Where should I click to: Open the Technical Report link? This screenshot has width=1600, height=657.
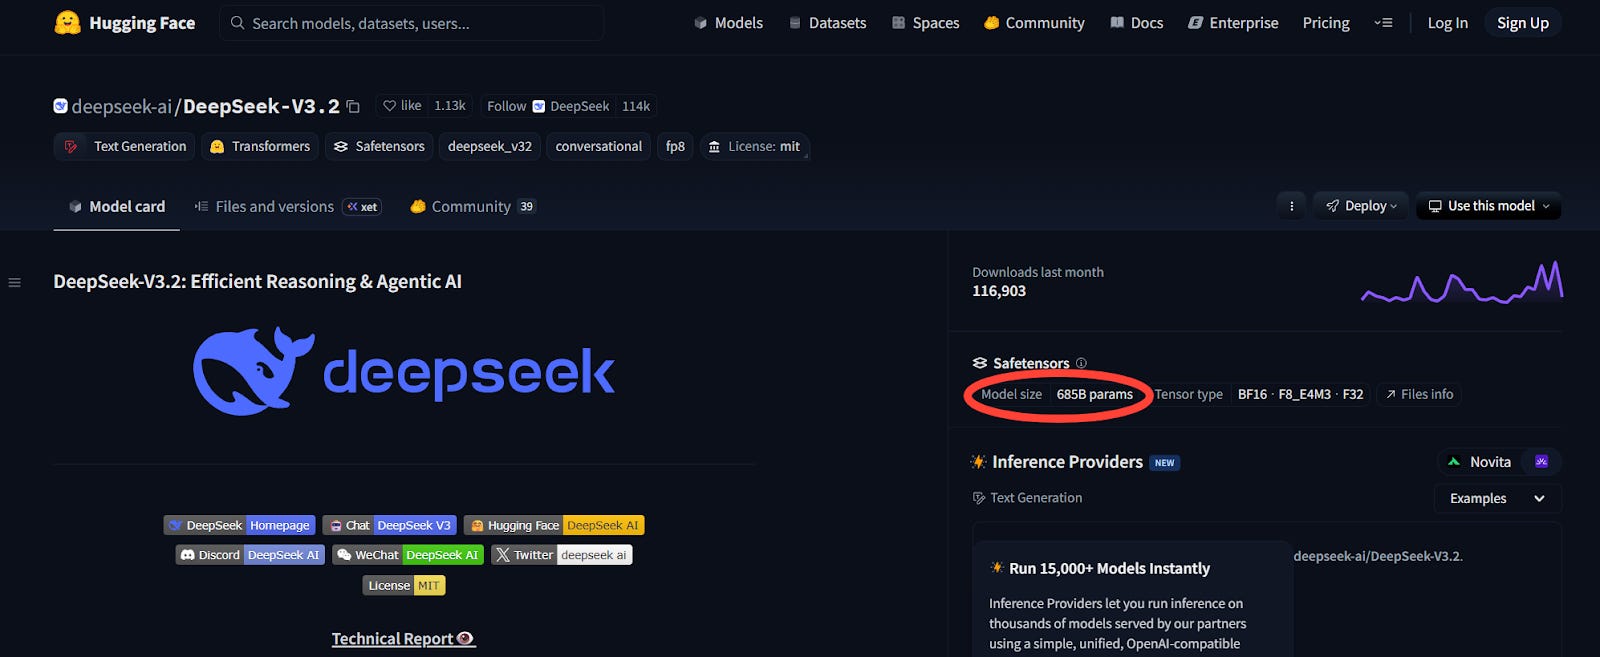pyautogui.click(x=404, y=639)
